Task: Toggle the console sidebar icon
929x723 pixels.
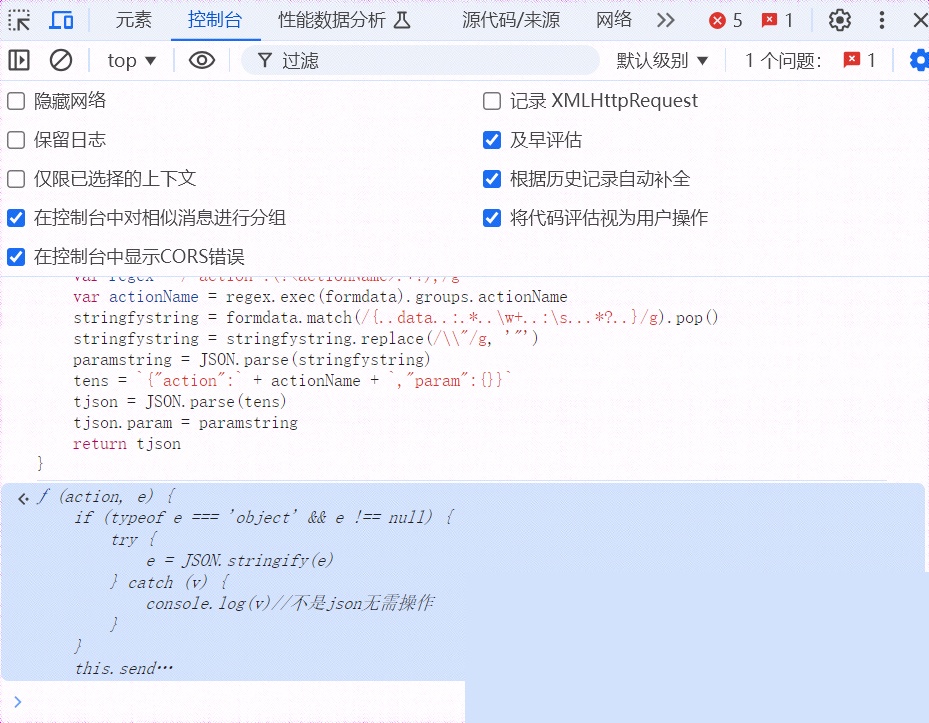Action: coord(19,60)
